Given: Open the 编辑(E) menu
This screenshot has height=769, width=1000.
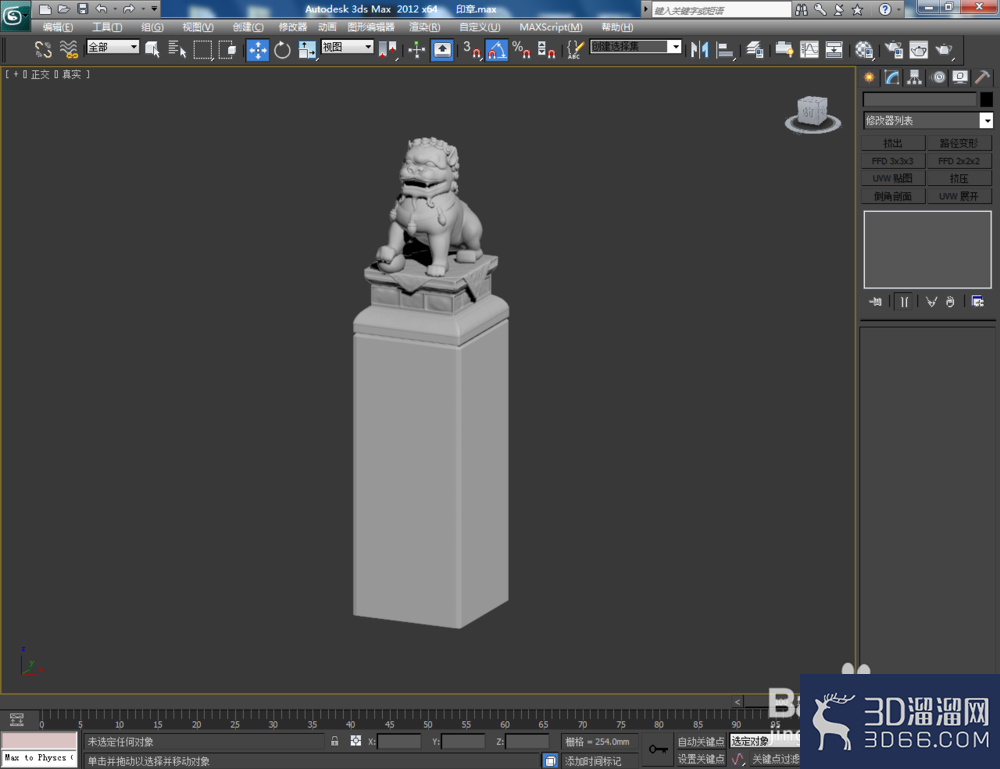Looking at the screenshot, I should (58, 27).
